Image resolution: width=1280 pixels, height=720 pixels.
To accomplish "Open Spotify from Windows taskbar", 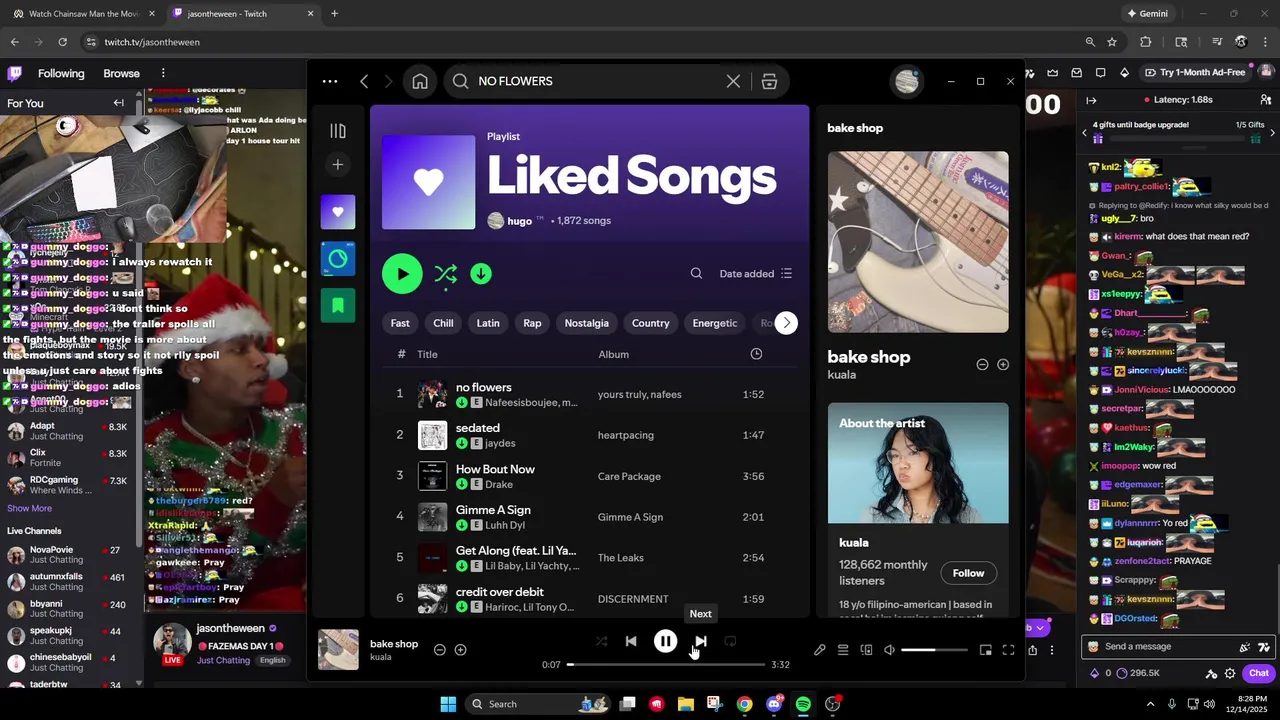I will 803,704.
